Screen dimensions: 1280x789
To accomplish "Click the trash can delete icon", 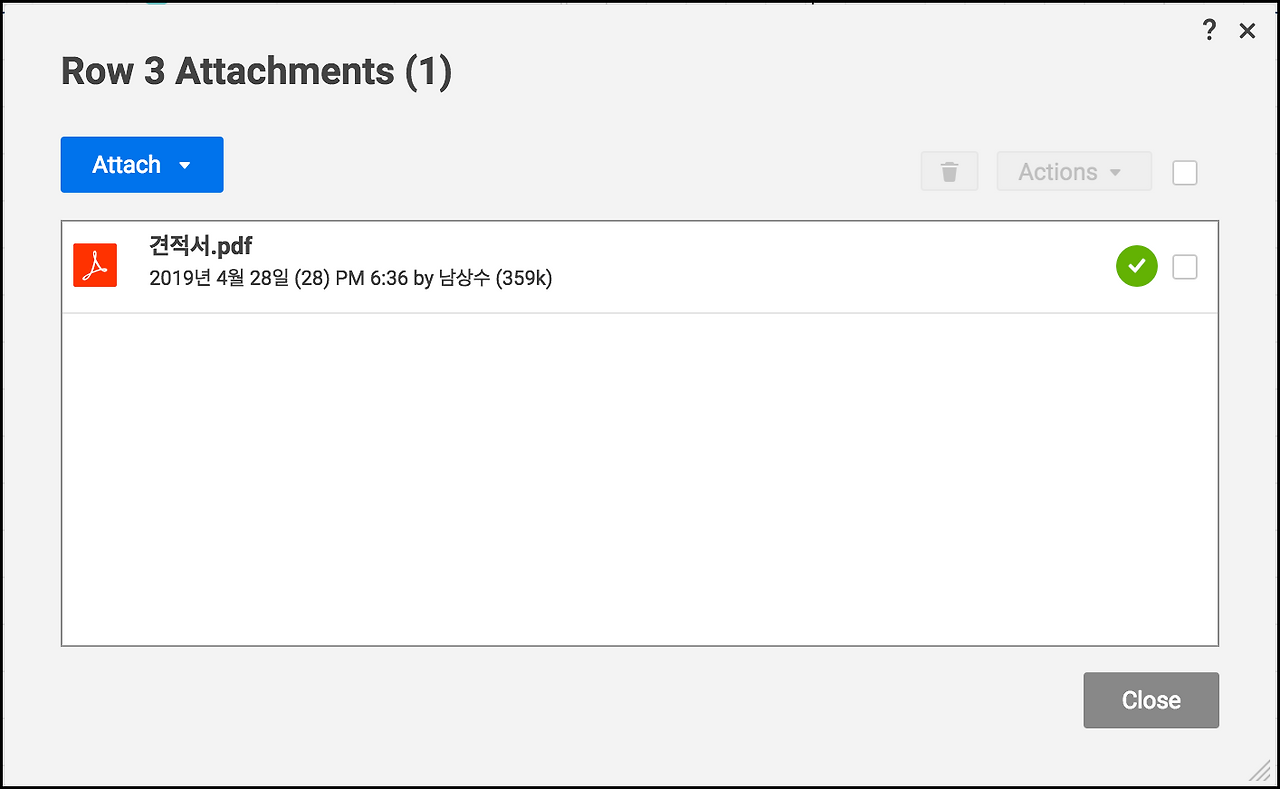I will [x=949, y=172].
